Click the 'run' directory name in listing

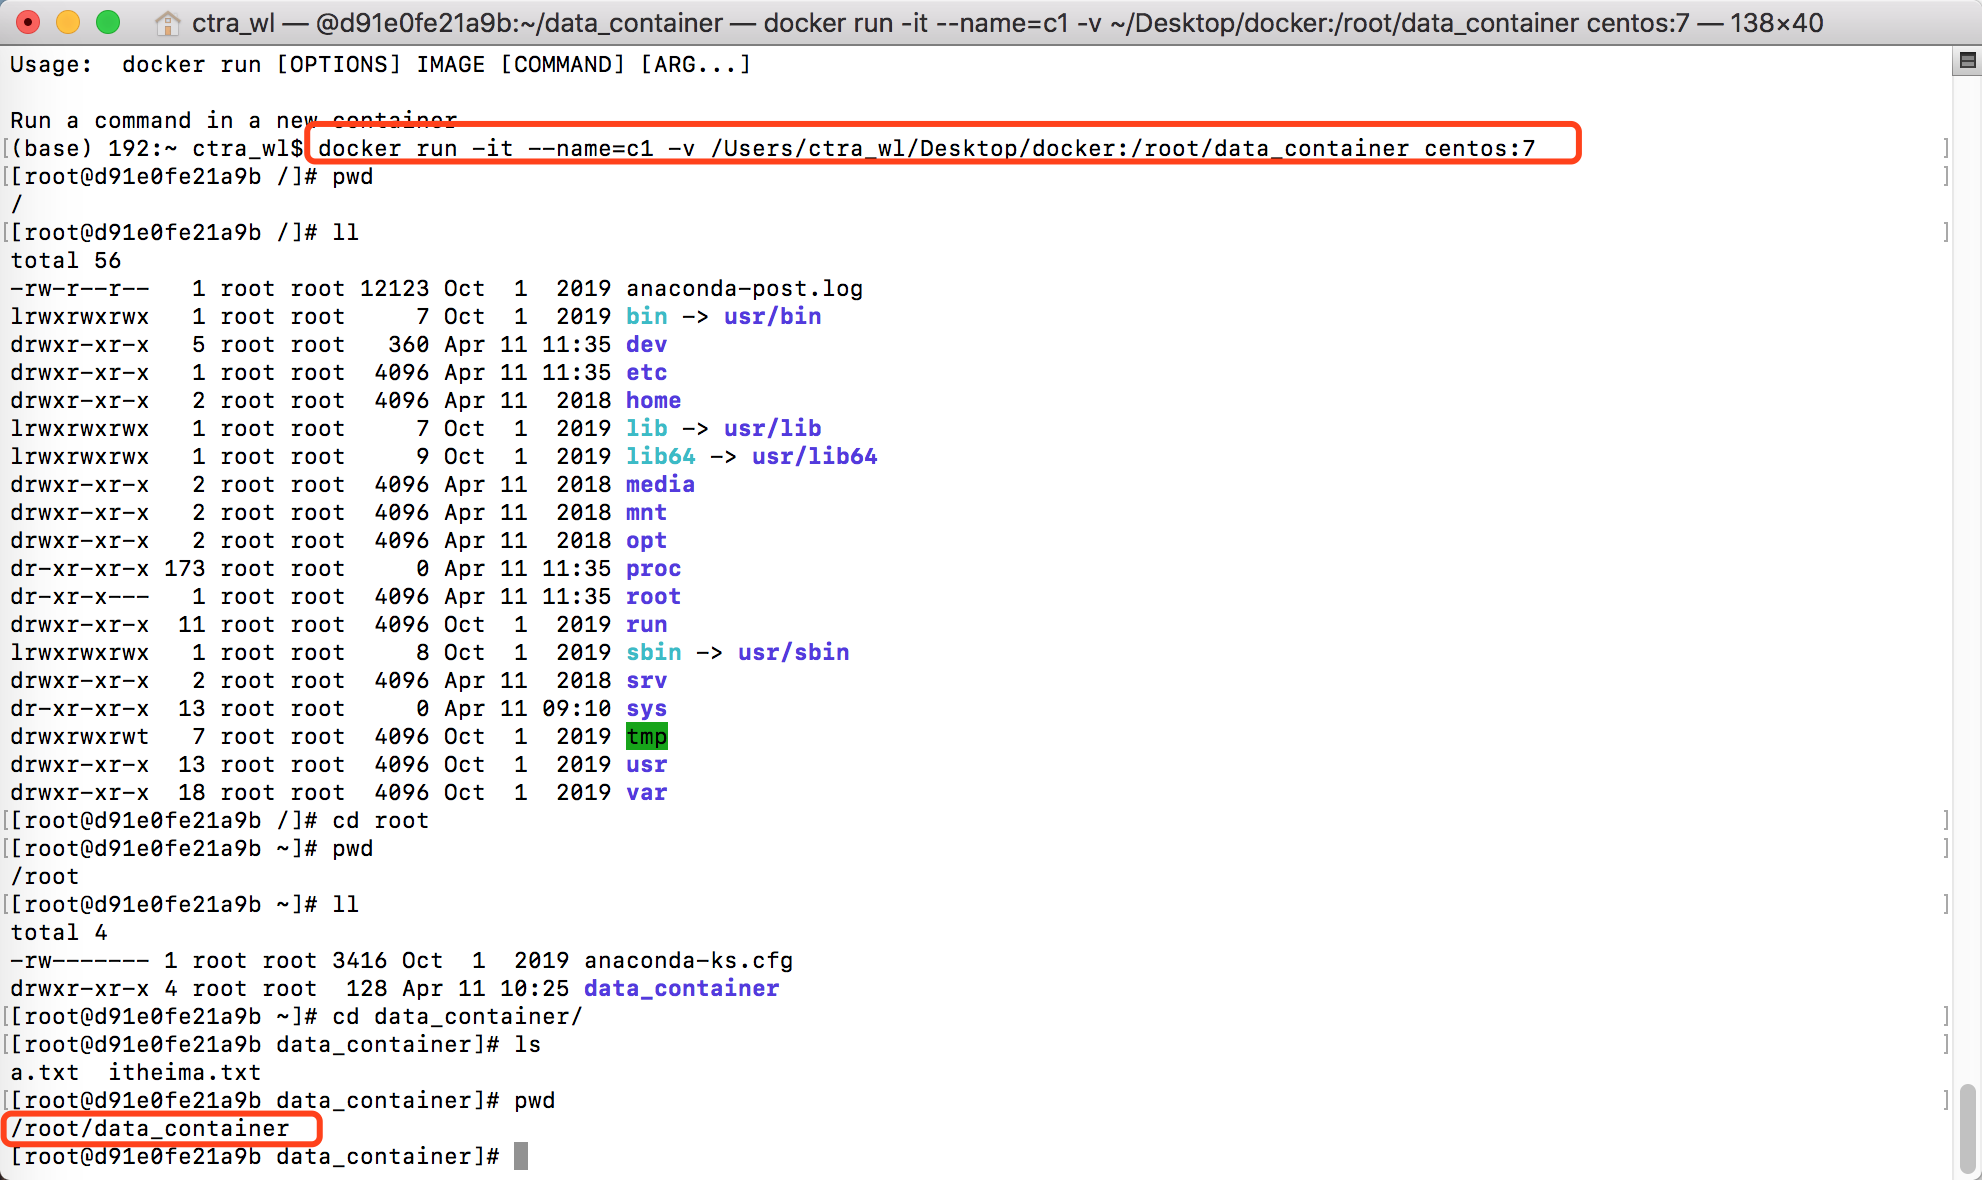point(646,625)
